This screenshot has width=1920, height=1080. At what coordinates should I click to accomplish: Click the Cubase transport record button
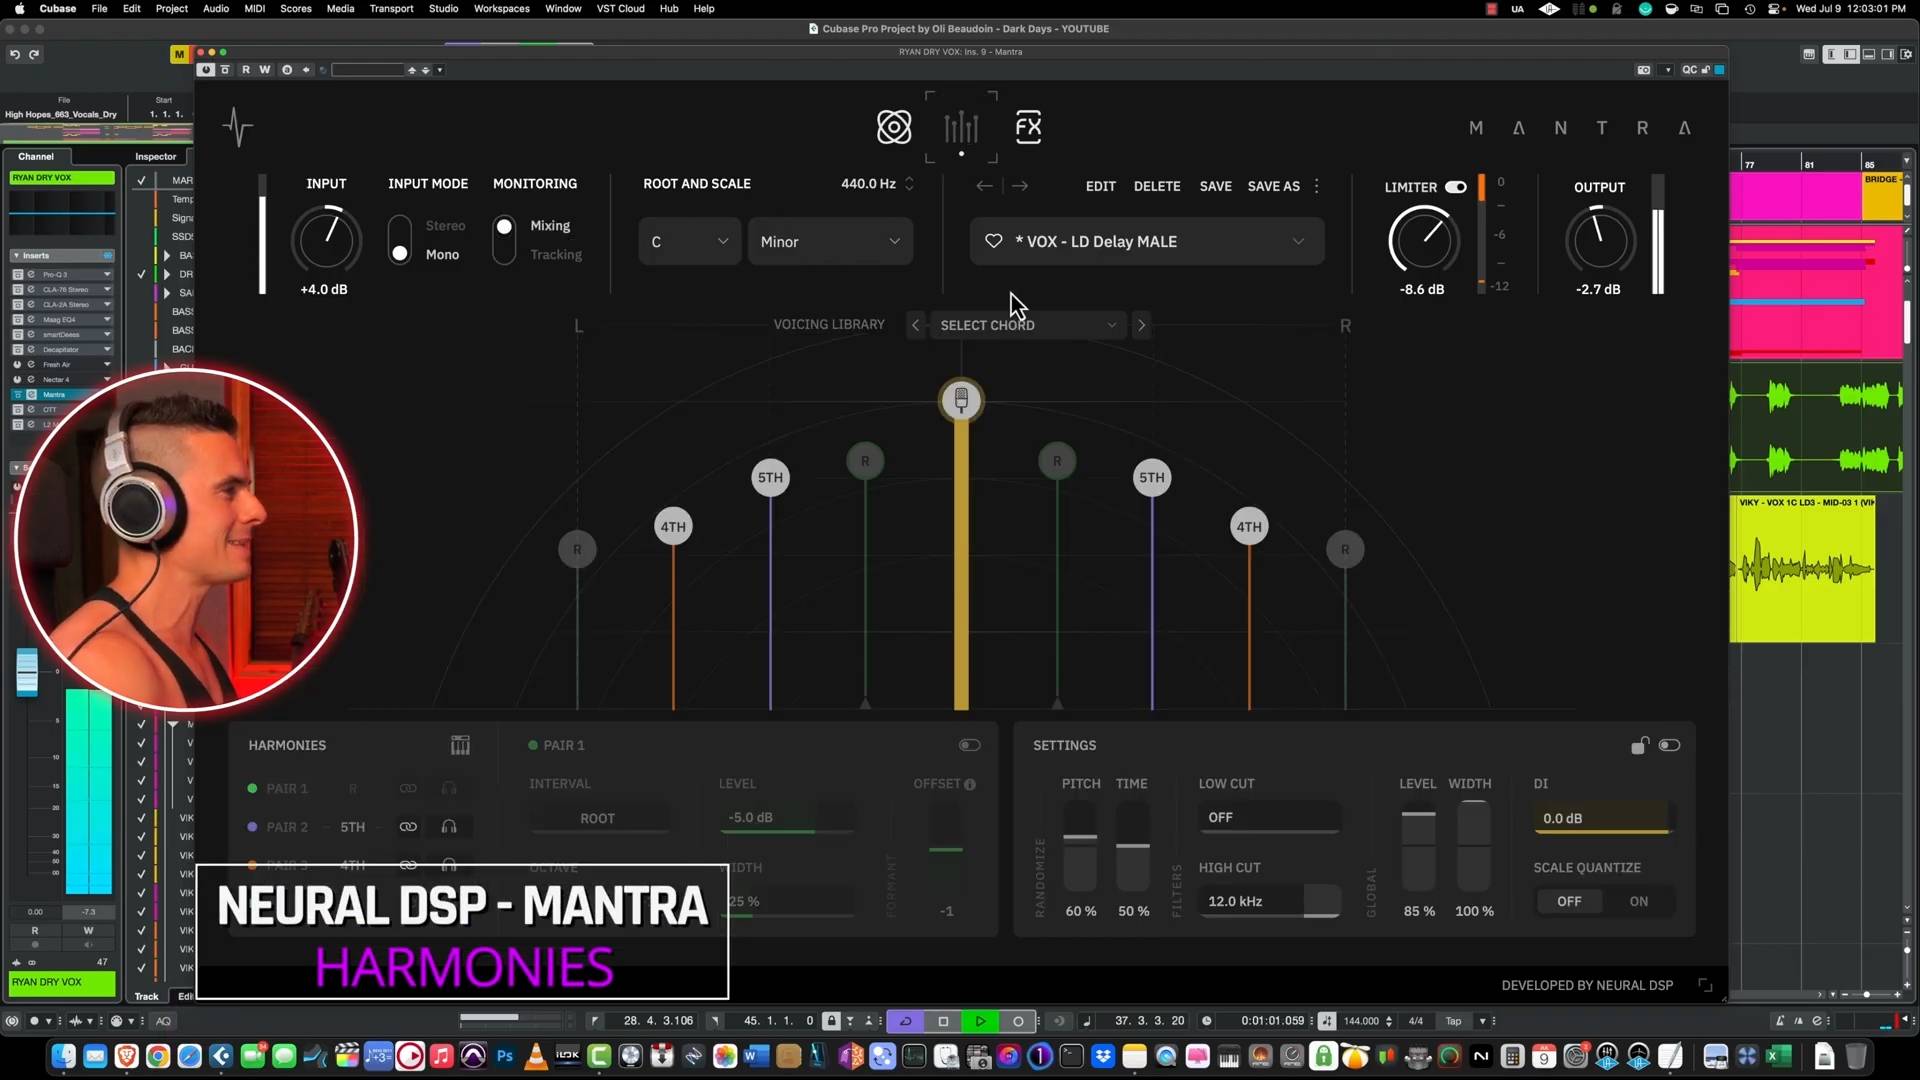[x=1018, y=1021]
